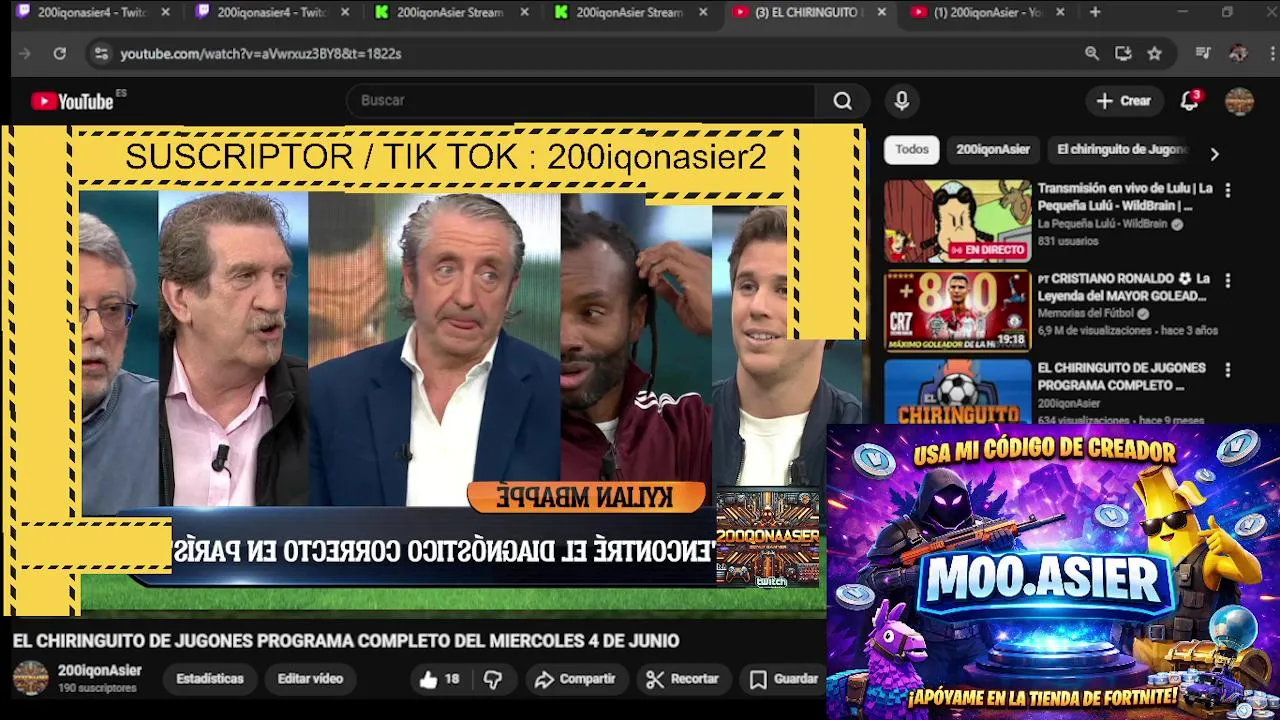Viewport: 1280px width, 720px height.
Task: Close the (1) 200iqonAsier YouTube tab
Action: click(x=1060, y=12)
